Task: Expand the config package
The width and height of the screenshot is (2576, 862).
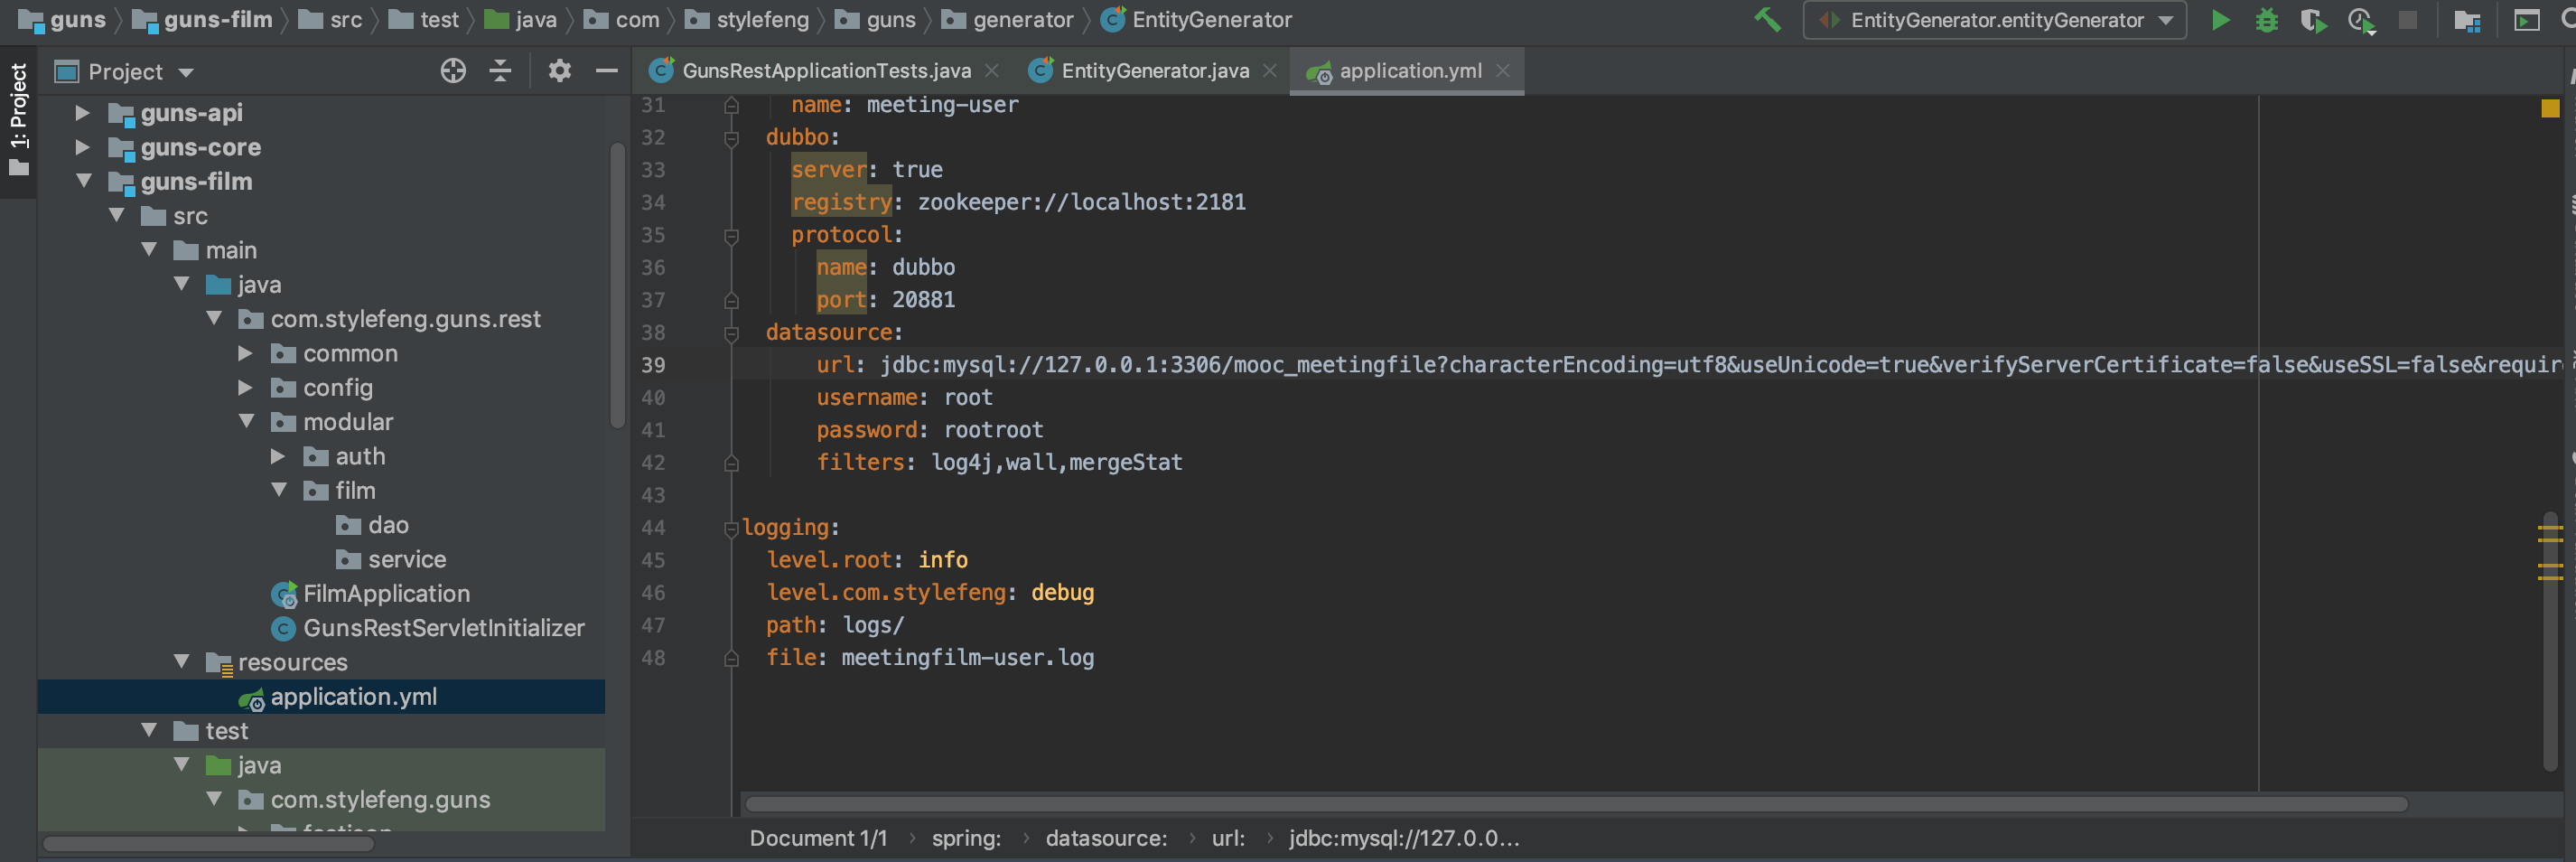Action: pos(245,387)
